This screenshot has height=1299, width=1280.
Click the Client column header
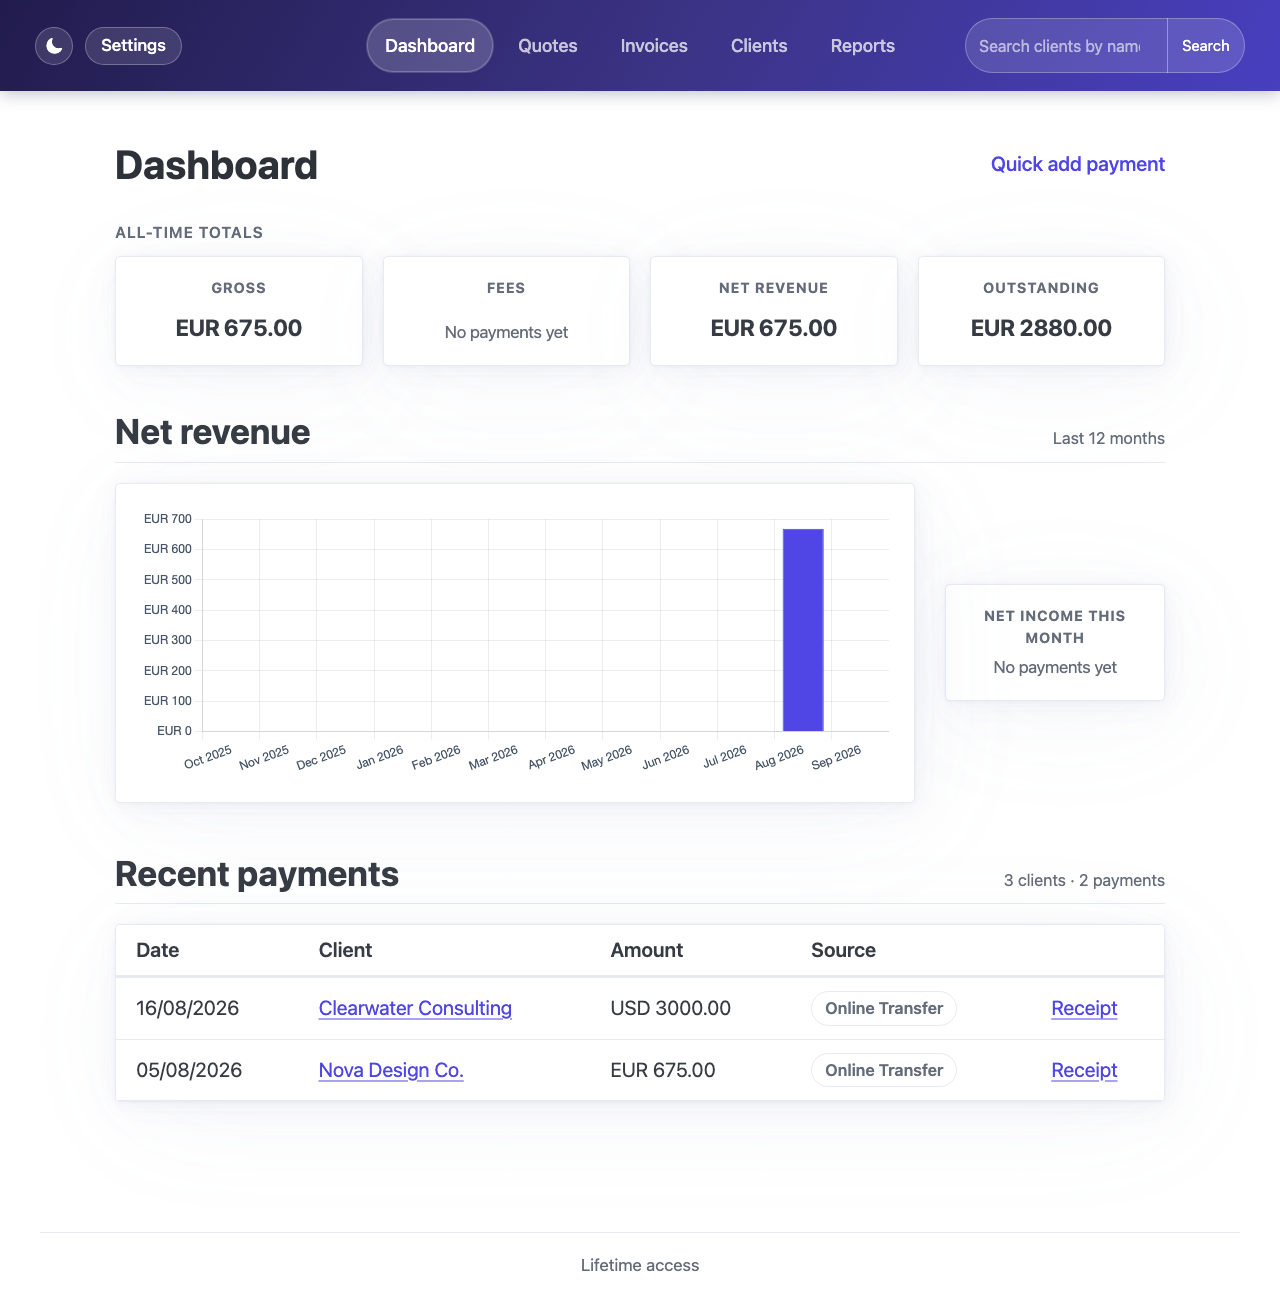[345, 950]
